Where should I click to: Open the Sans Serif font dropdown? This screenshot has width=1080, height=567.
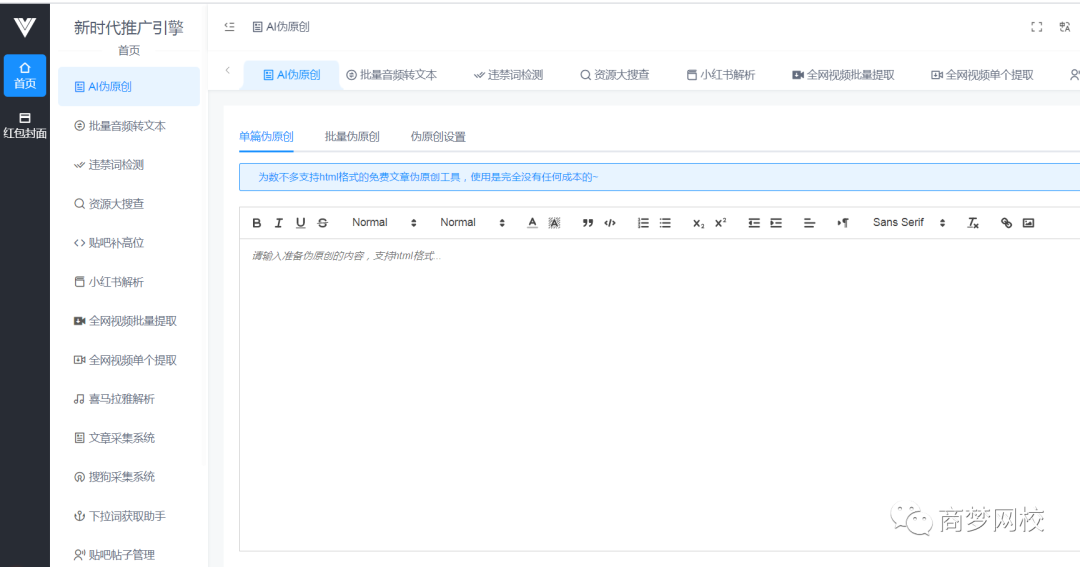(909, 223)
